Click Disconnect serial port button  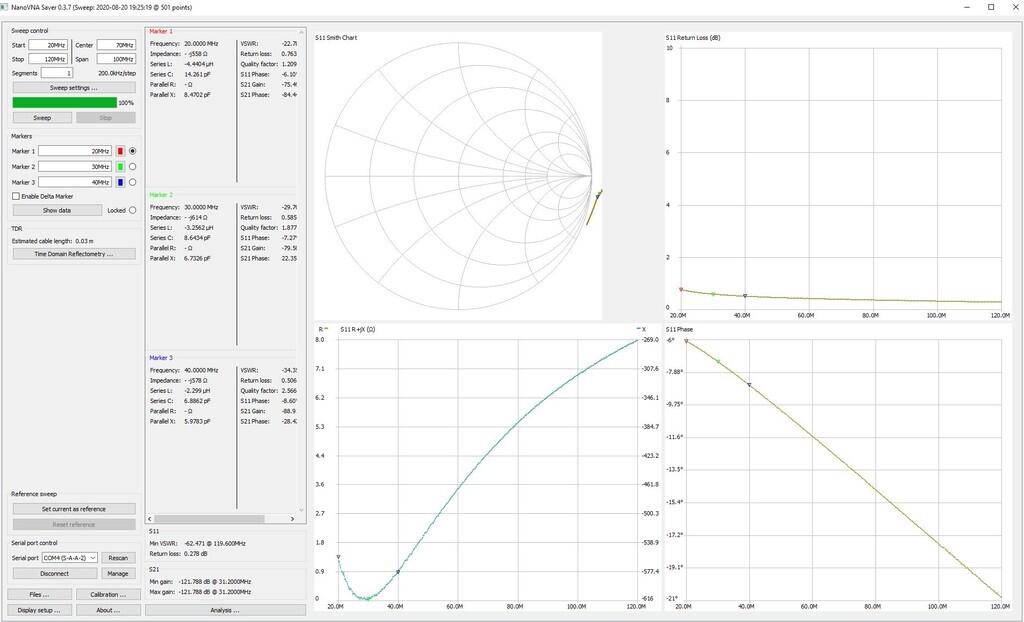pyautogui.click(x=54, y=574)
